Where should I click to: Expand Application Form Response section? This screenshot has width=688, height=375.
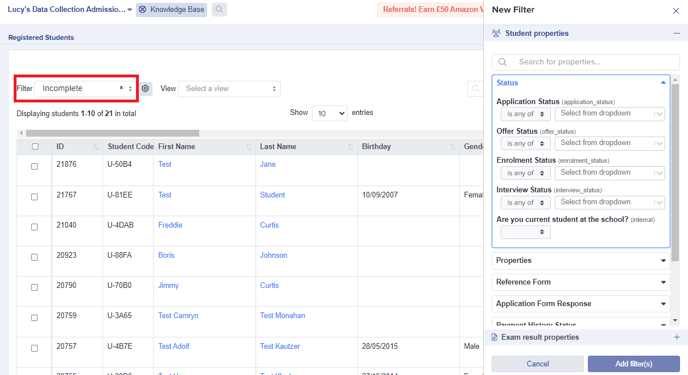pos(580,304)
